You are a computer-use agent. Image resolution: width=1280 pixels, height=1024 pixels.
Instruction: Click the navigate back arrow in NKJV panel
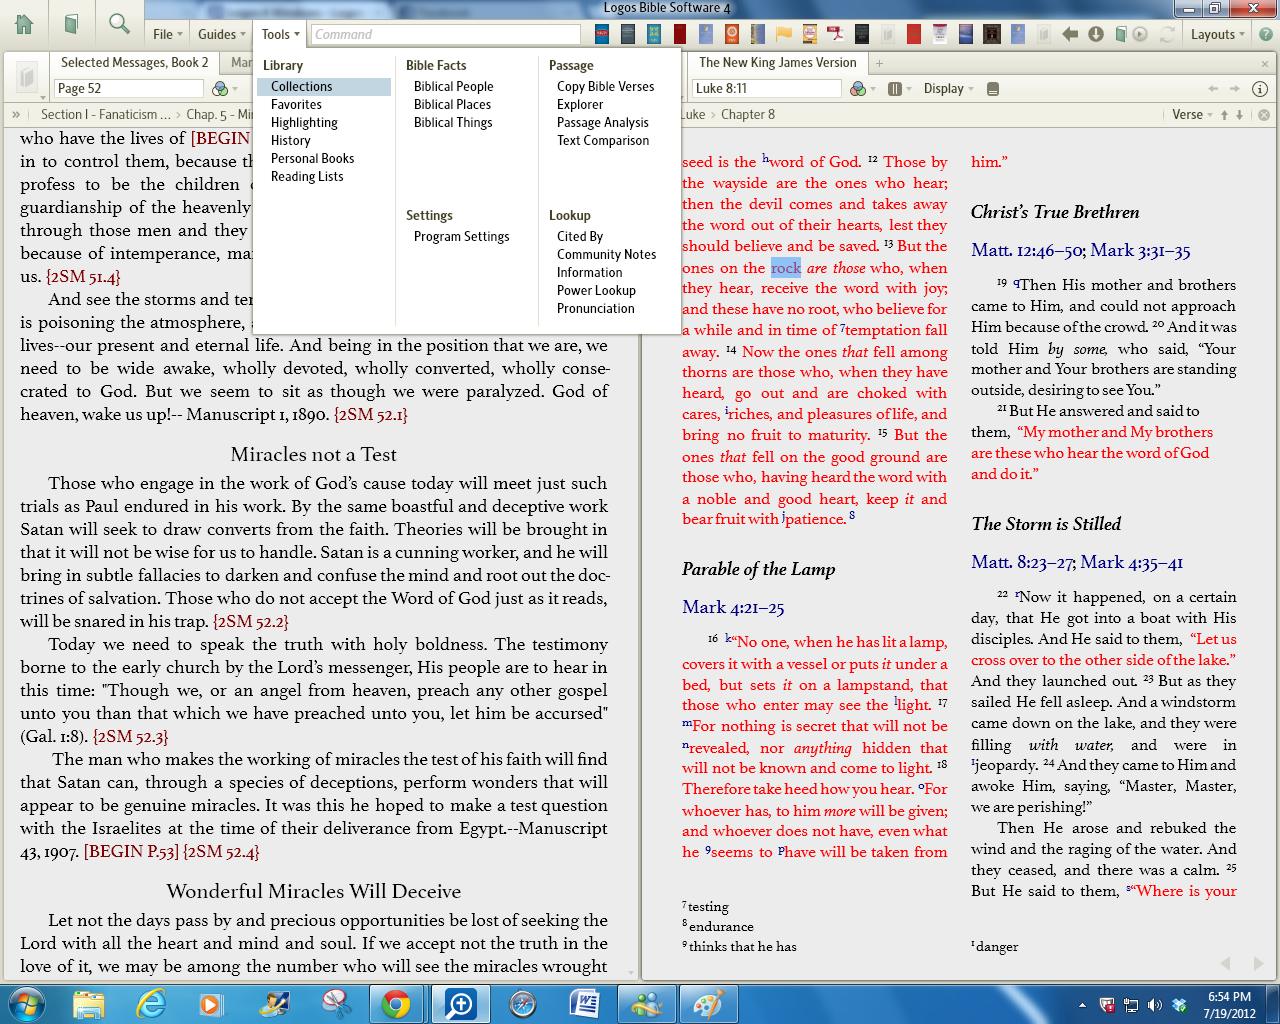(x=1214, y=89)
